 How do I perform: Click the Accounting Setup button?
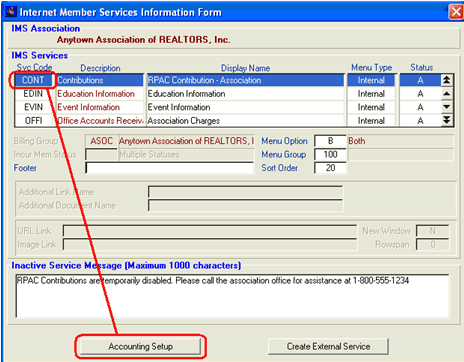point(140,346)
